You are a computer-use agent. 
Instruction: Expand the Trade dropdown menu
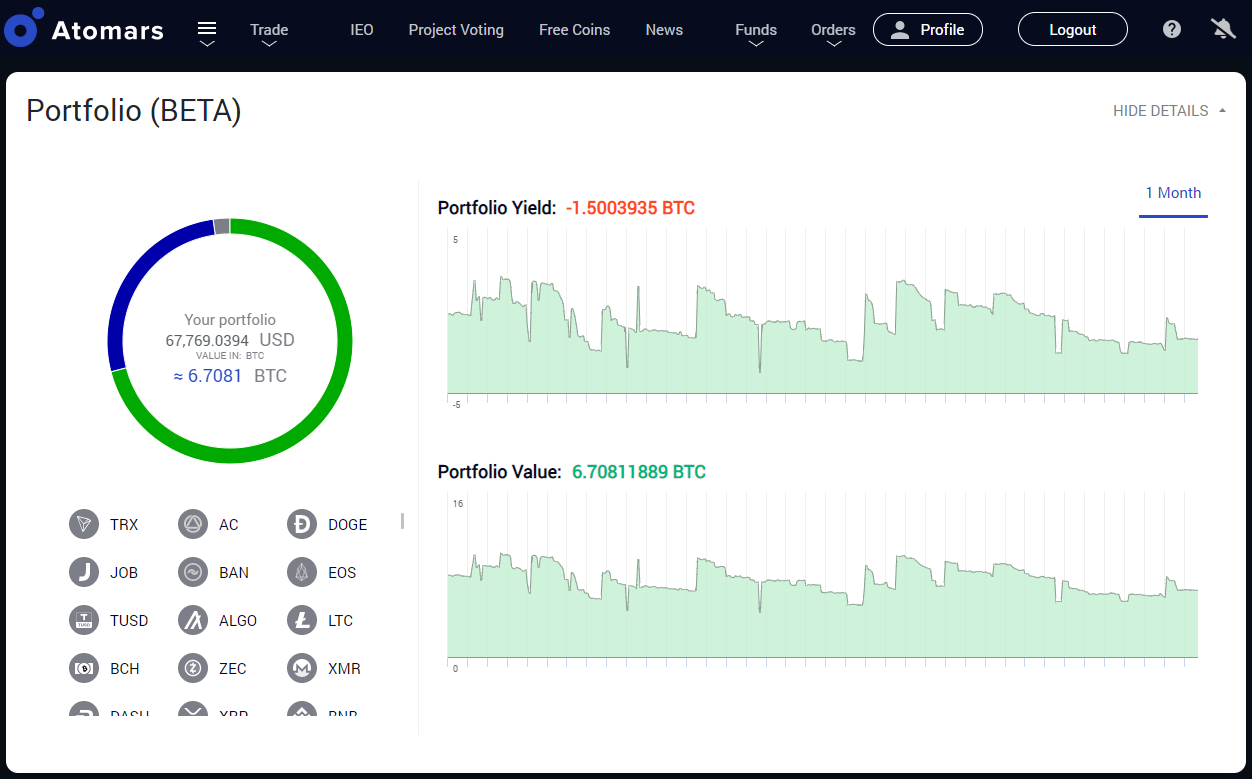(269, 33)
